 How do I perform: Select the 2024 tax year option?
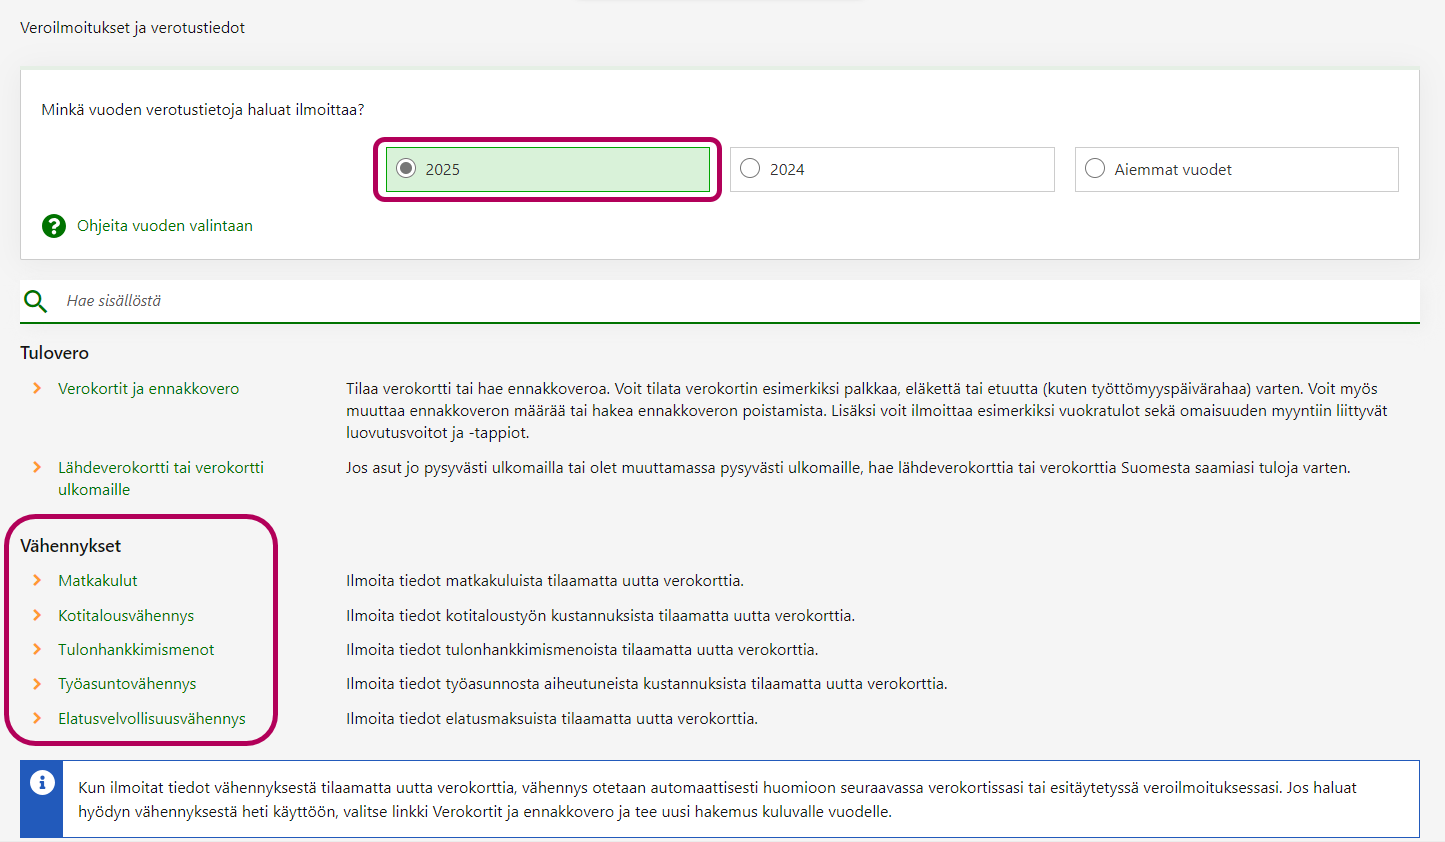pyautogui.click(x=750, y=169)
